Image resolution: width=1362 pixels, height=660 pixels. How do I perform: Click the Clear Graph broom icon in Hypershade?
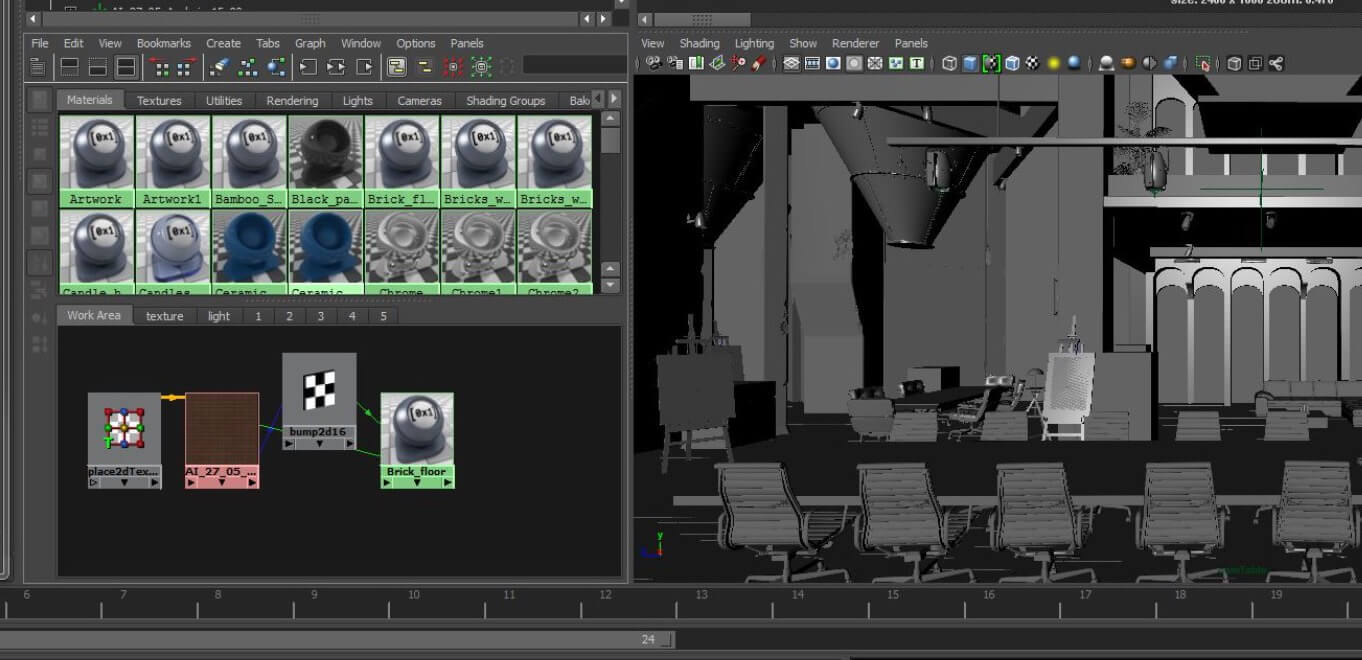pyautogui.click(x=219, y=67)
